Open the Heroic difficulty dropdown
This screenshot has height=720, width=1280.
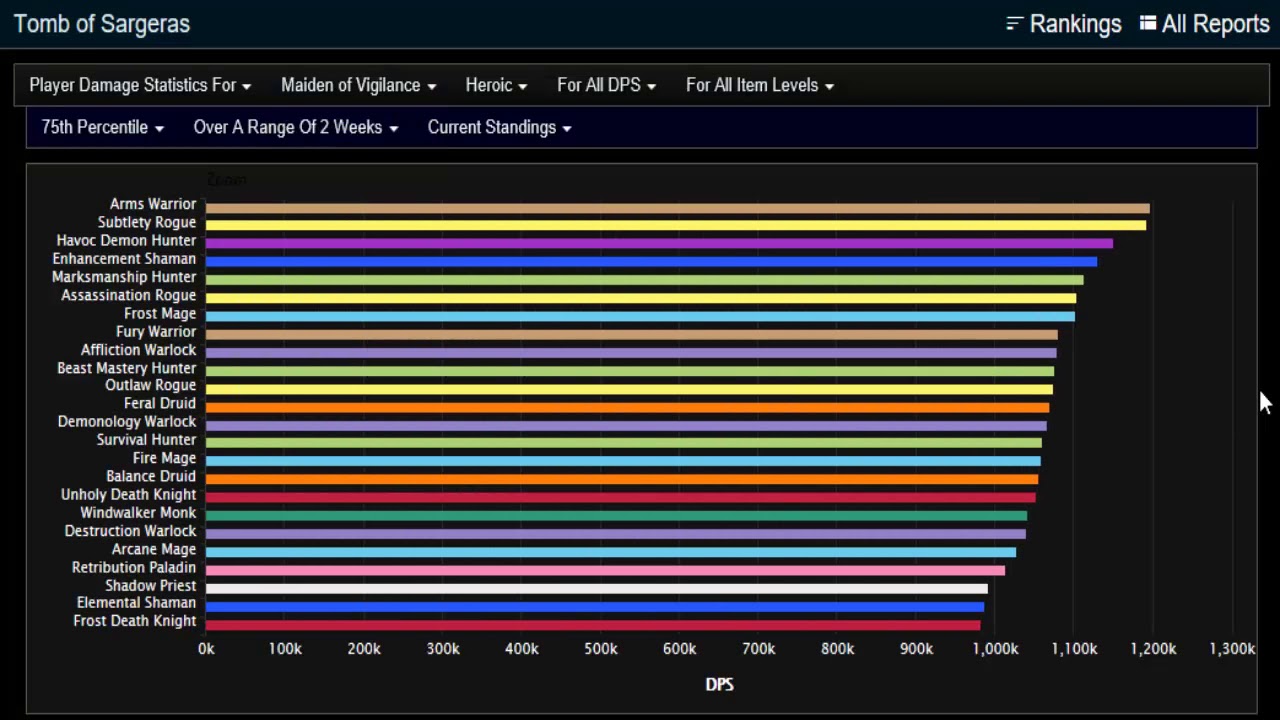coord(496,85)
